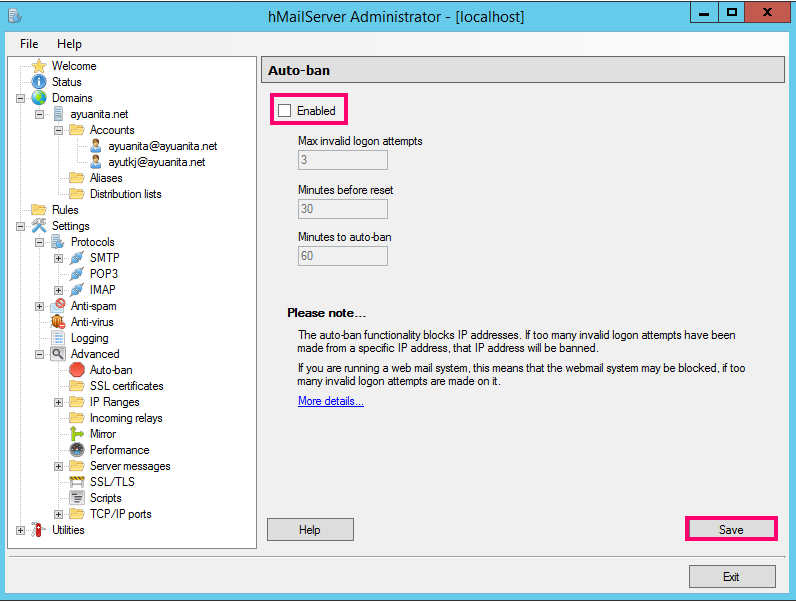The height and width of the screenshot is (602, 796).
Task: Expand the Server messages node
Action: click(58, 466)
